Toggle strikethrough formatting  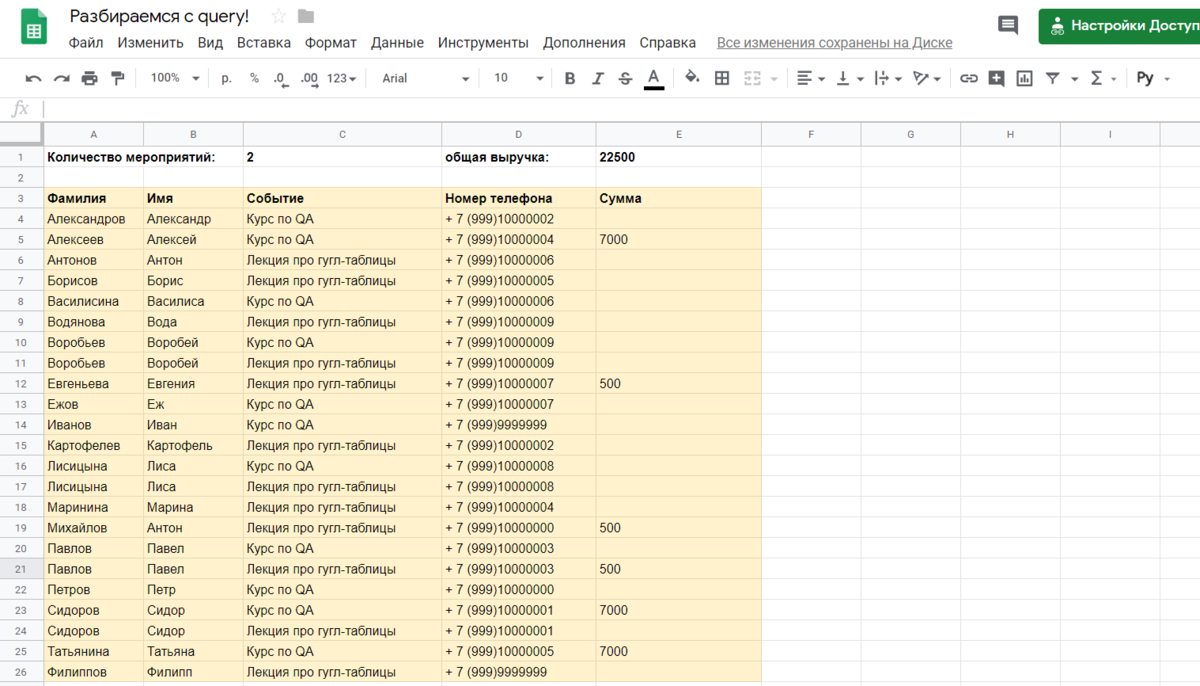[625, 78]
